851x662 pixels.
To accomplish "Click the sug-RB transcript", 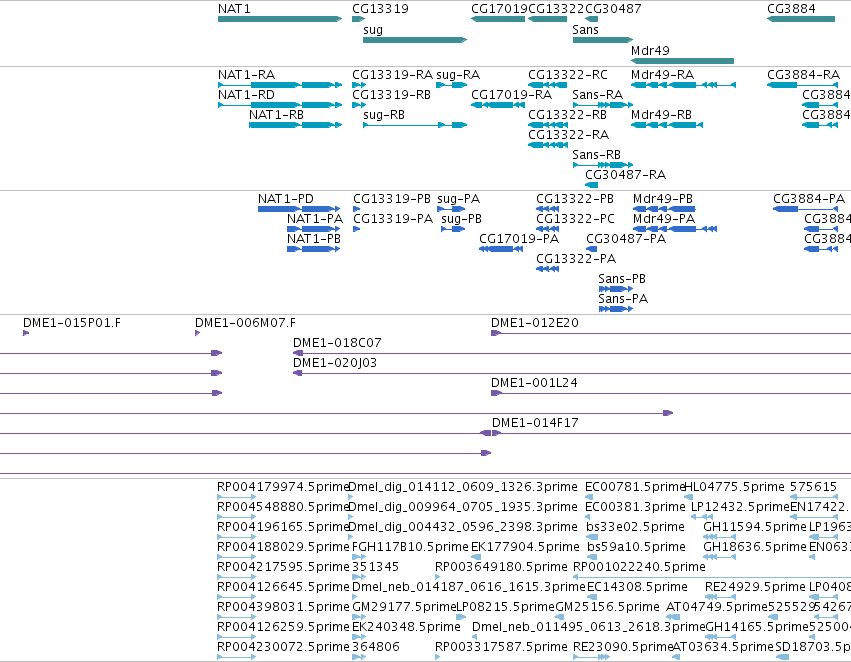I will coord(415,125).
